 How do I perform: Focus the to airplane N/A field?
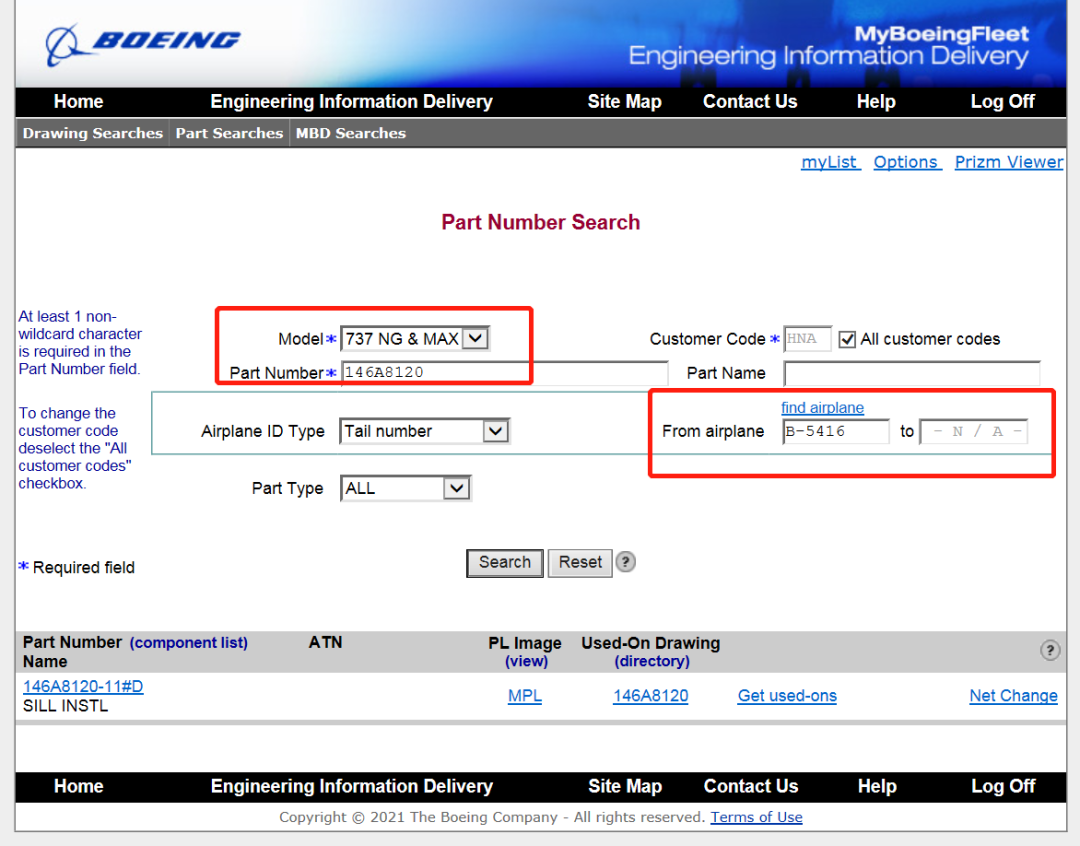974,432
